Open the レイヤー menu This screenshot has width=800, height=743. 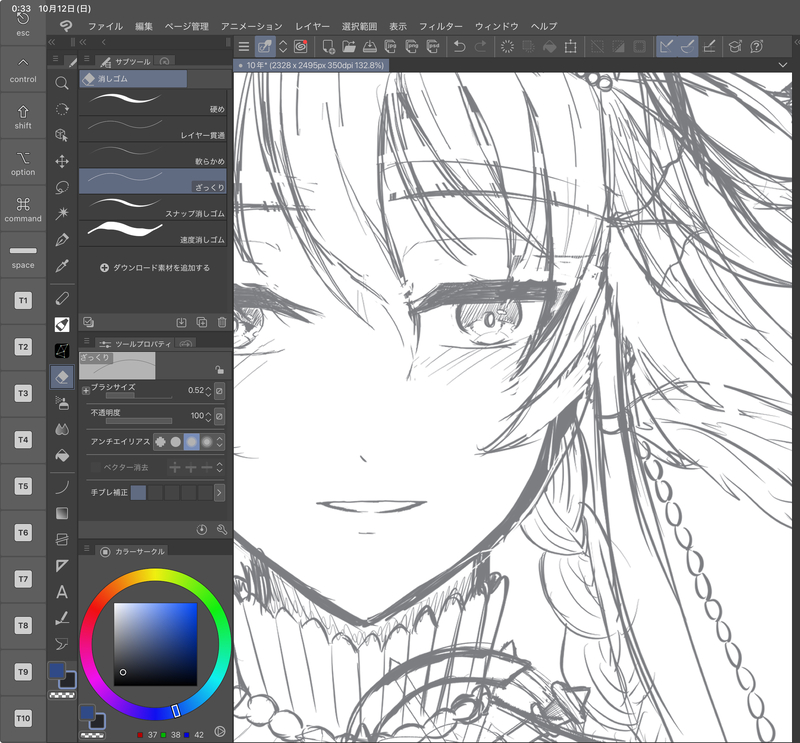[x=312, y=26]
